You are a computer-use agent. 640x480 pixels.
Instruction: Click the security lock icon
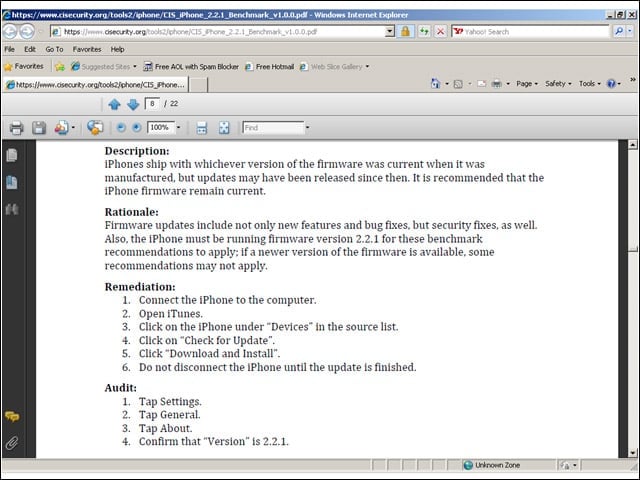(x=405, y=31)
